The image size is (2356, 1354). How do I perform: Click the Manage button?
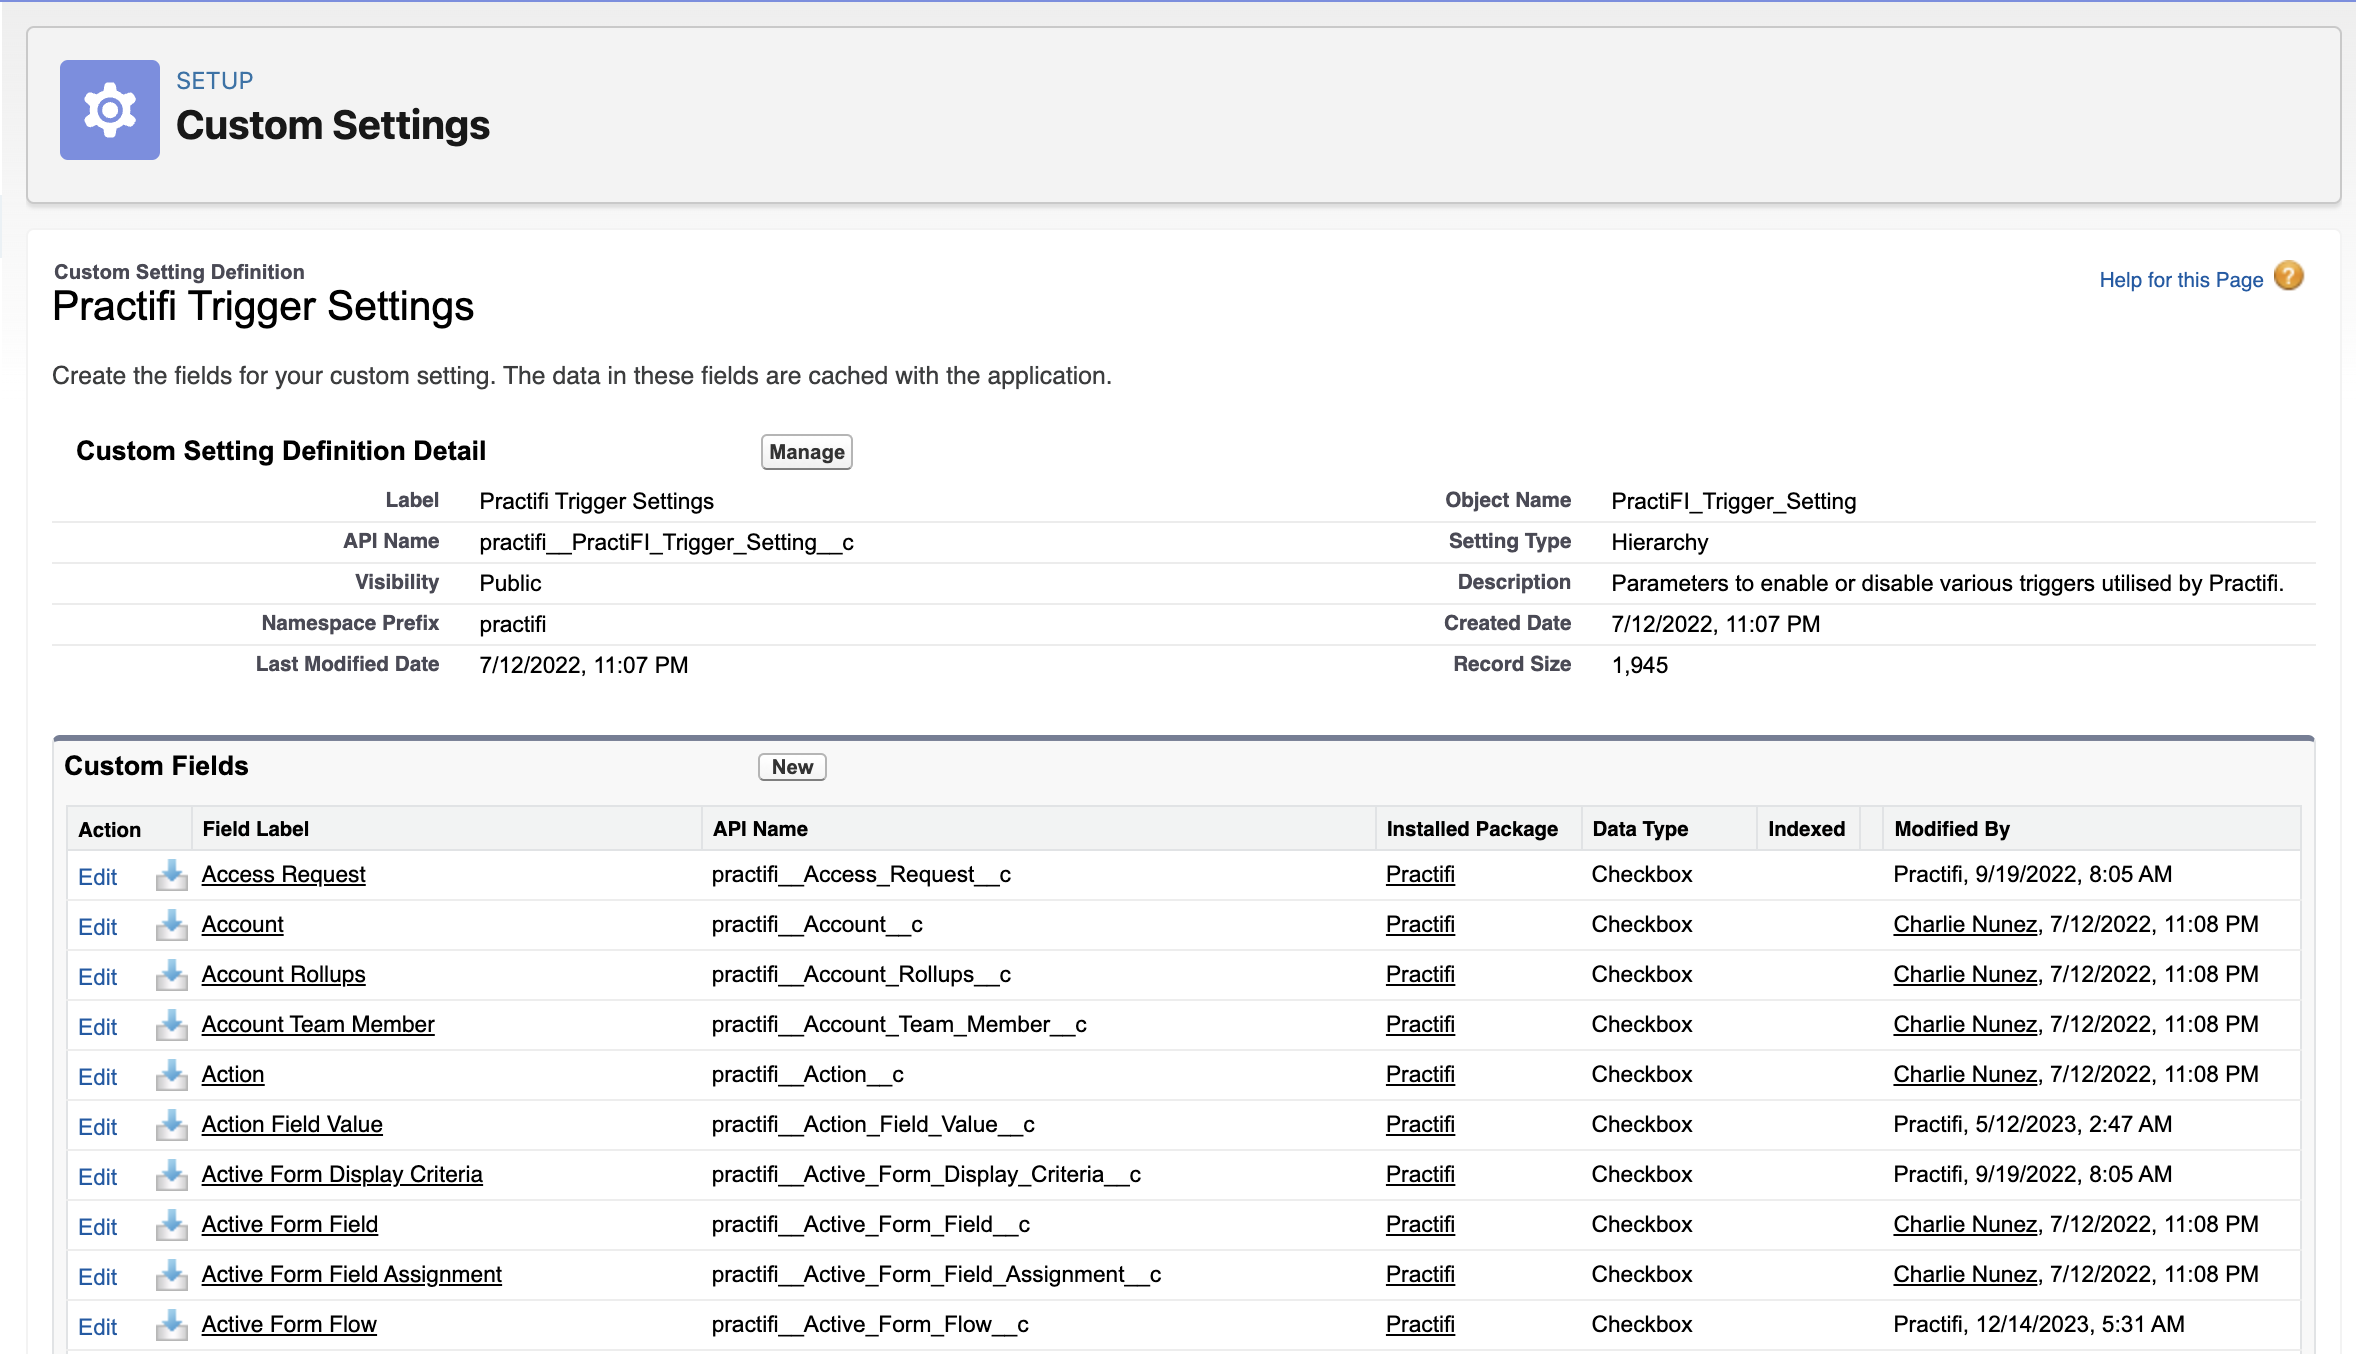click(806, 452)
